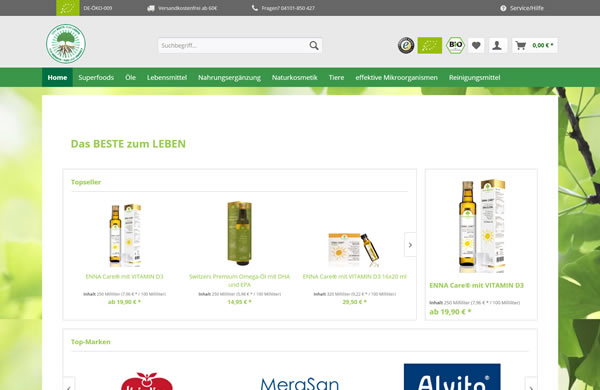Screen dimensions: 600x390
Task: Open the Naturkosmetik category
Action: [x=295, y=77]
